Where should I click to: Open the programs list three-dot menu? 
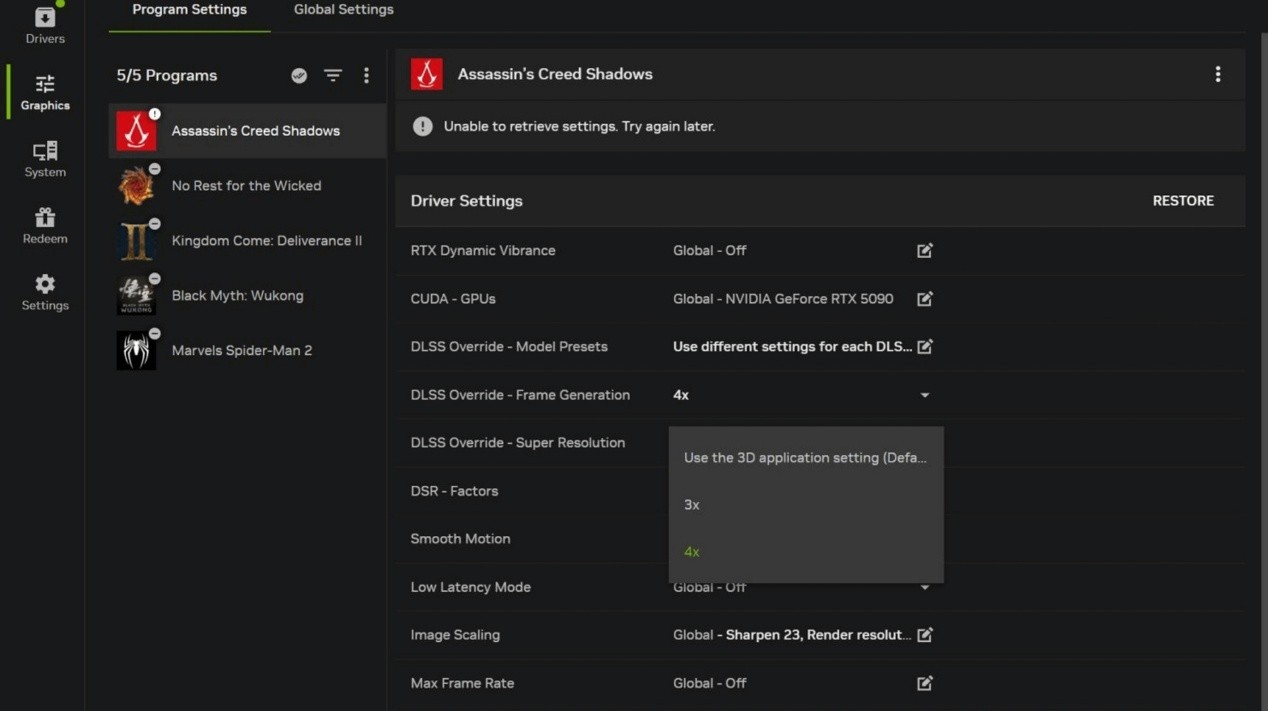click(366, 76)
